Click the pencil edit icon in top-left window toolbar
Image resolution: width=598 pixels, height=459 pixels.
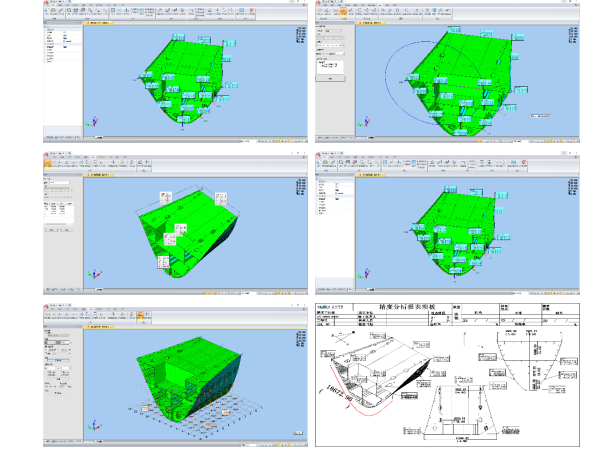click(61, 10)
